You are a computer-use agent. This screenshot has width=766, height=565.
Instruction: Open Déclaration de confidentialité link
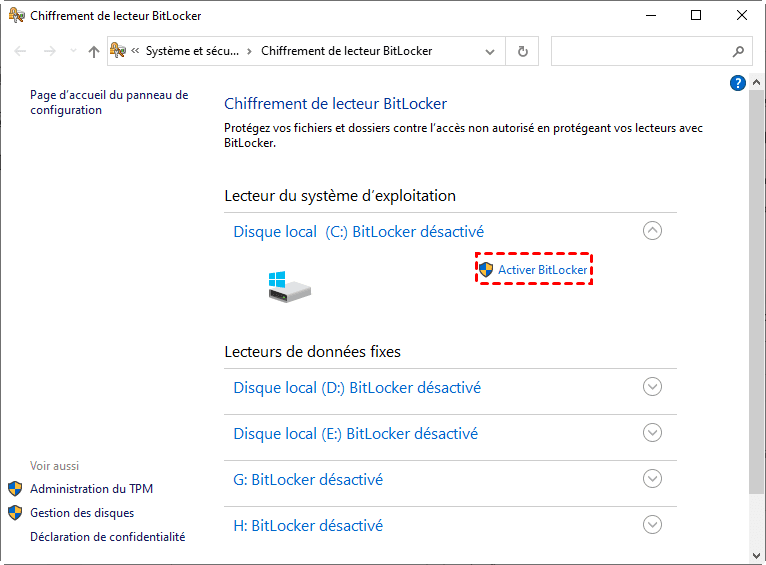pyautogui.click(x=107, y=537)
